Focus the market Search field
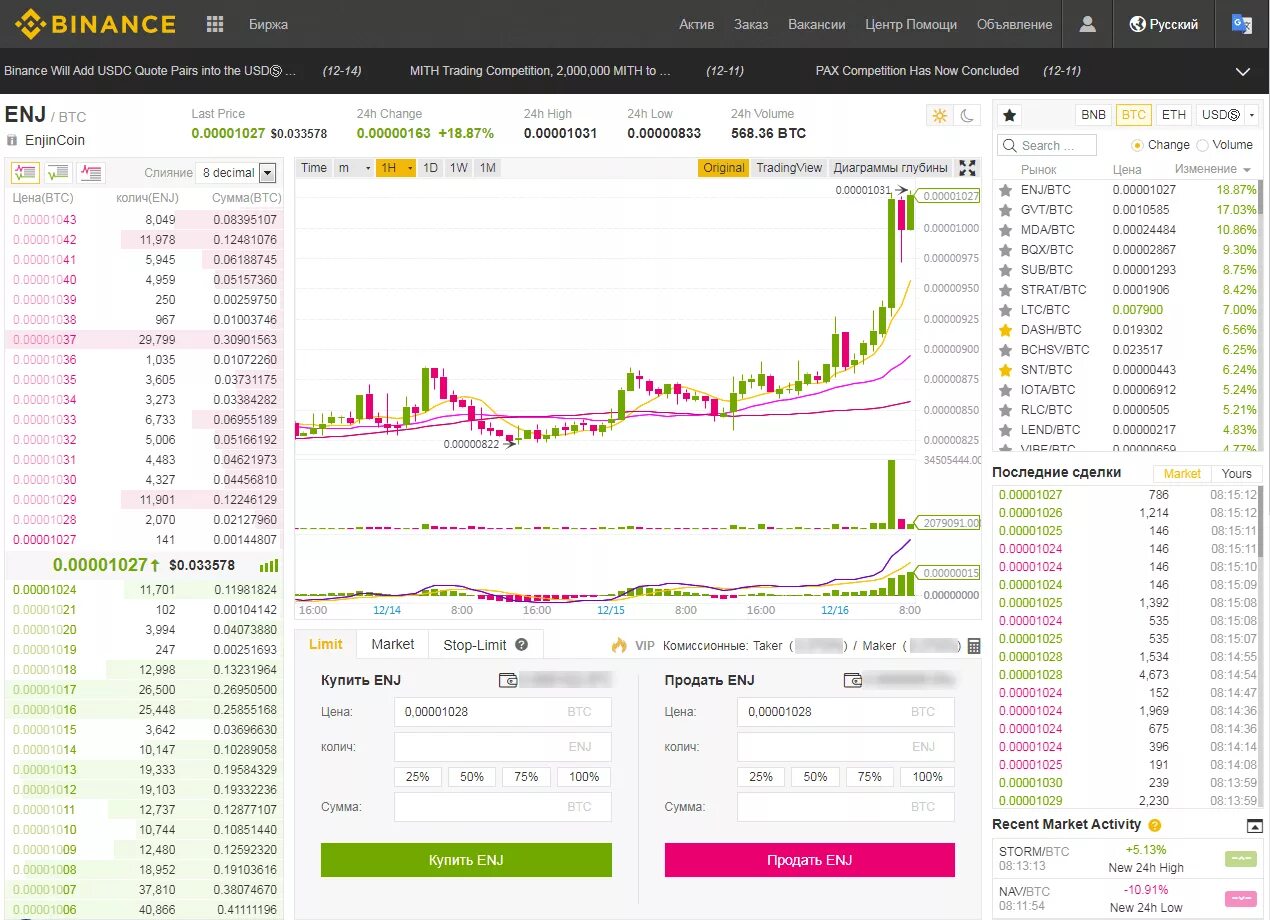 1047,145
